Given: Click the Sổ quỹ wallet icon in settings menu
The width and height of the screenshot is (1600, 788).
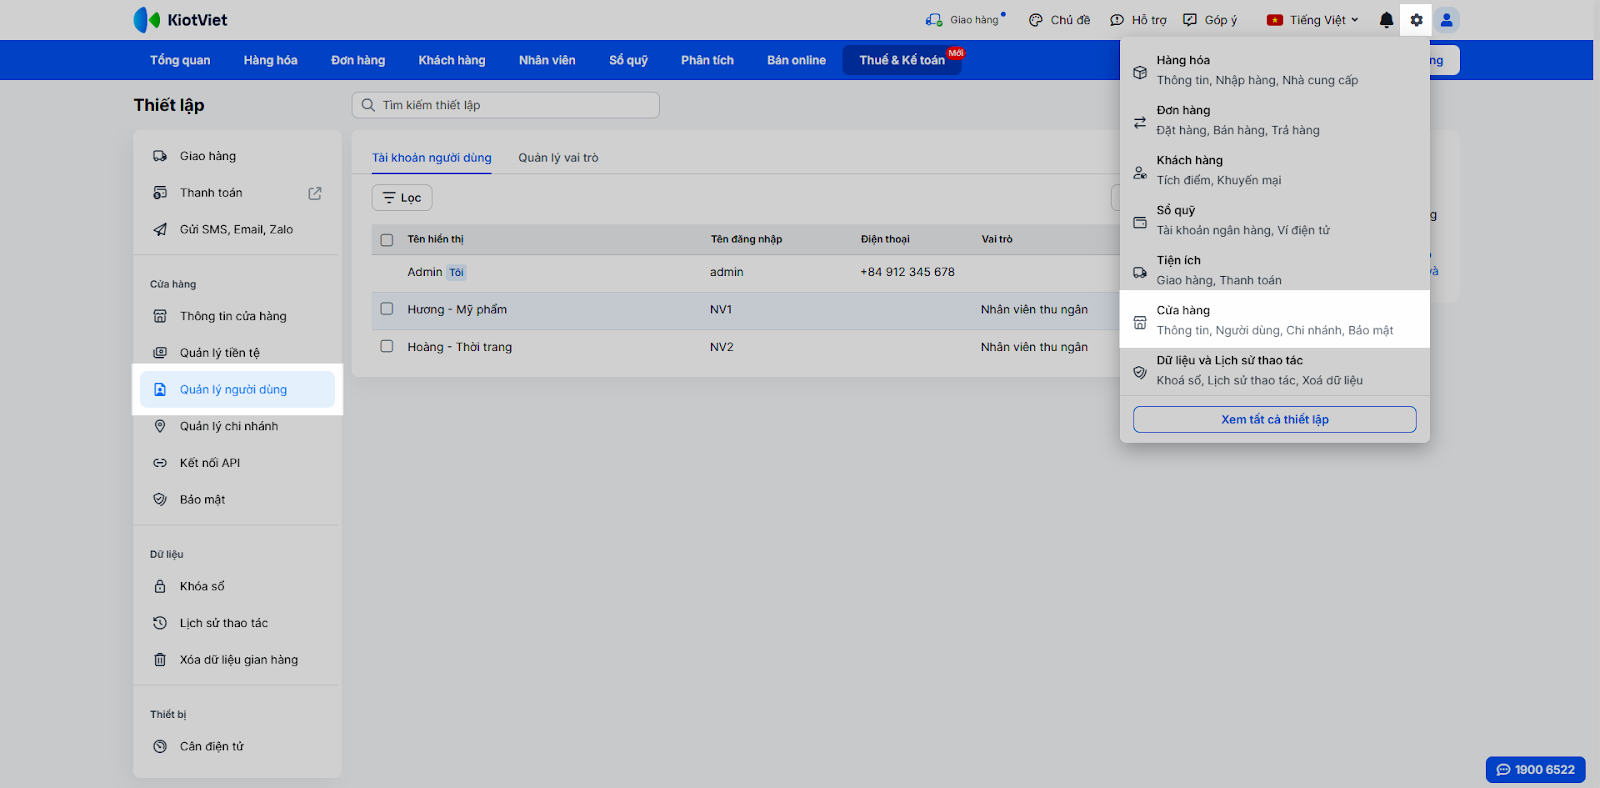Looking at the screenshot, I should (1140, 222).
